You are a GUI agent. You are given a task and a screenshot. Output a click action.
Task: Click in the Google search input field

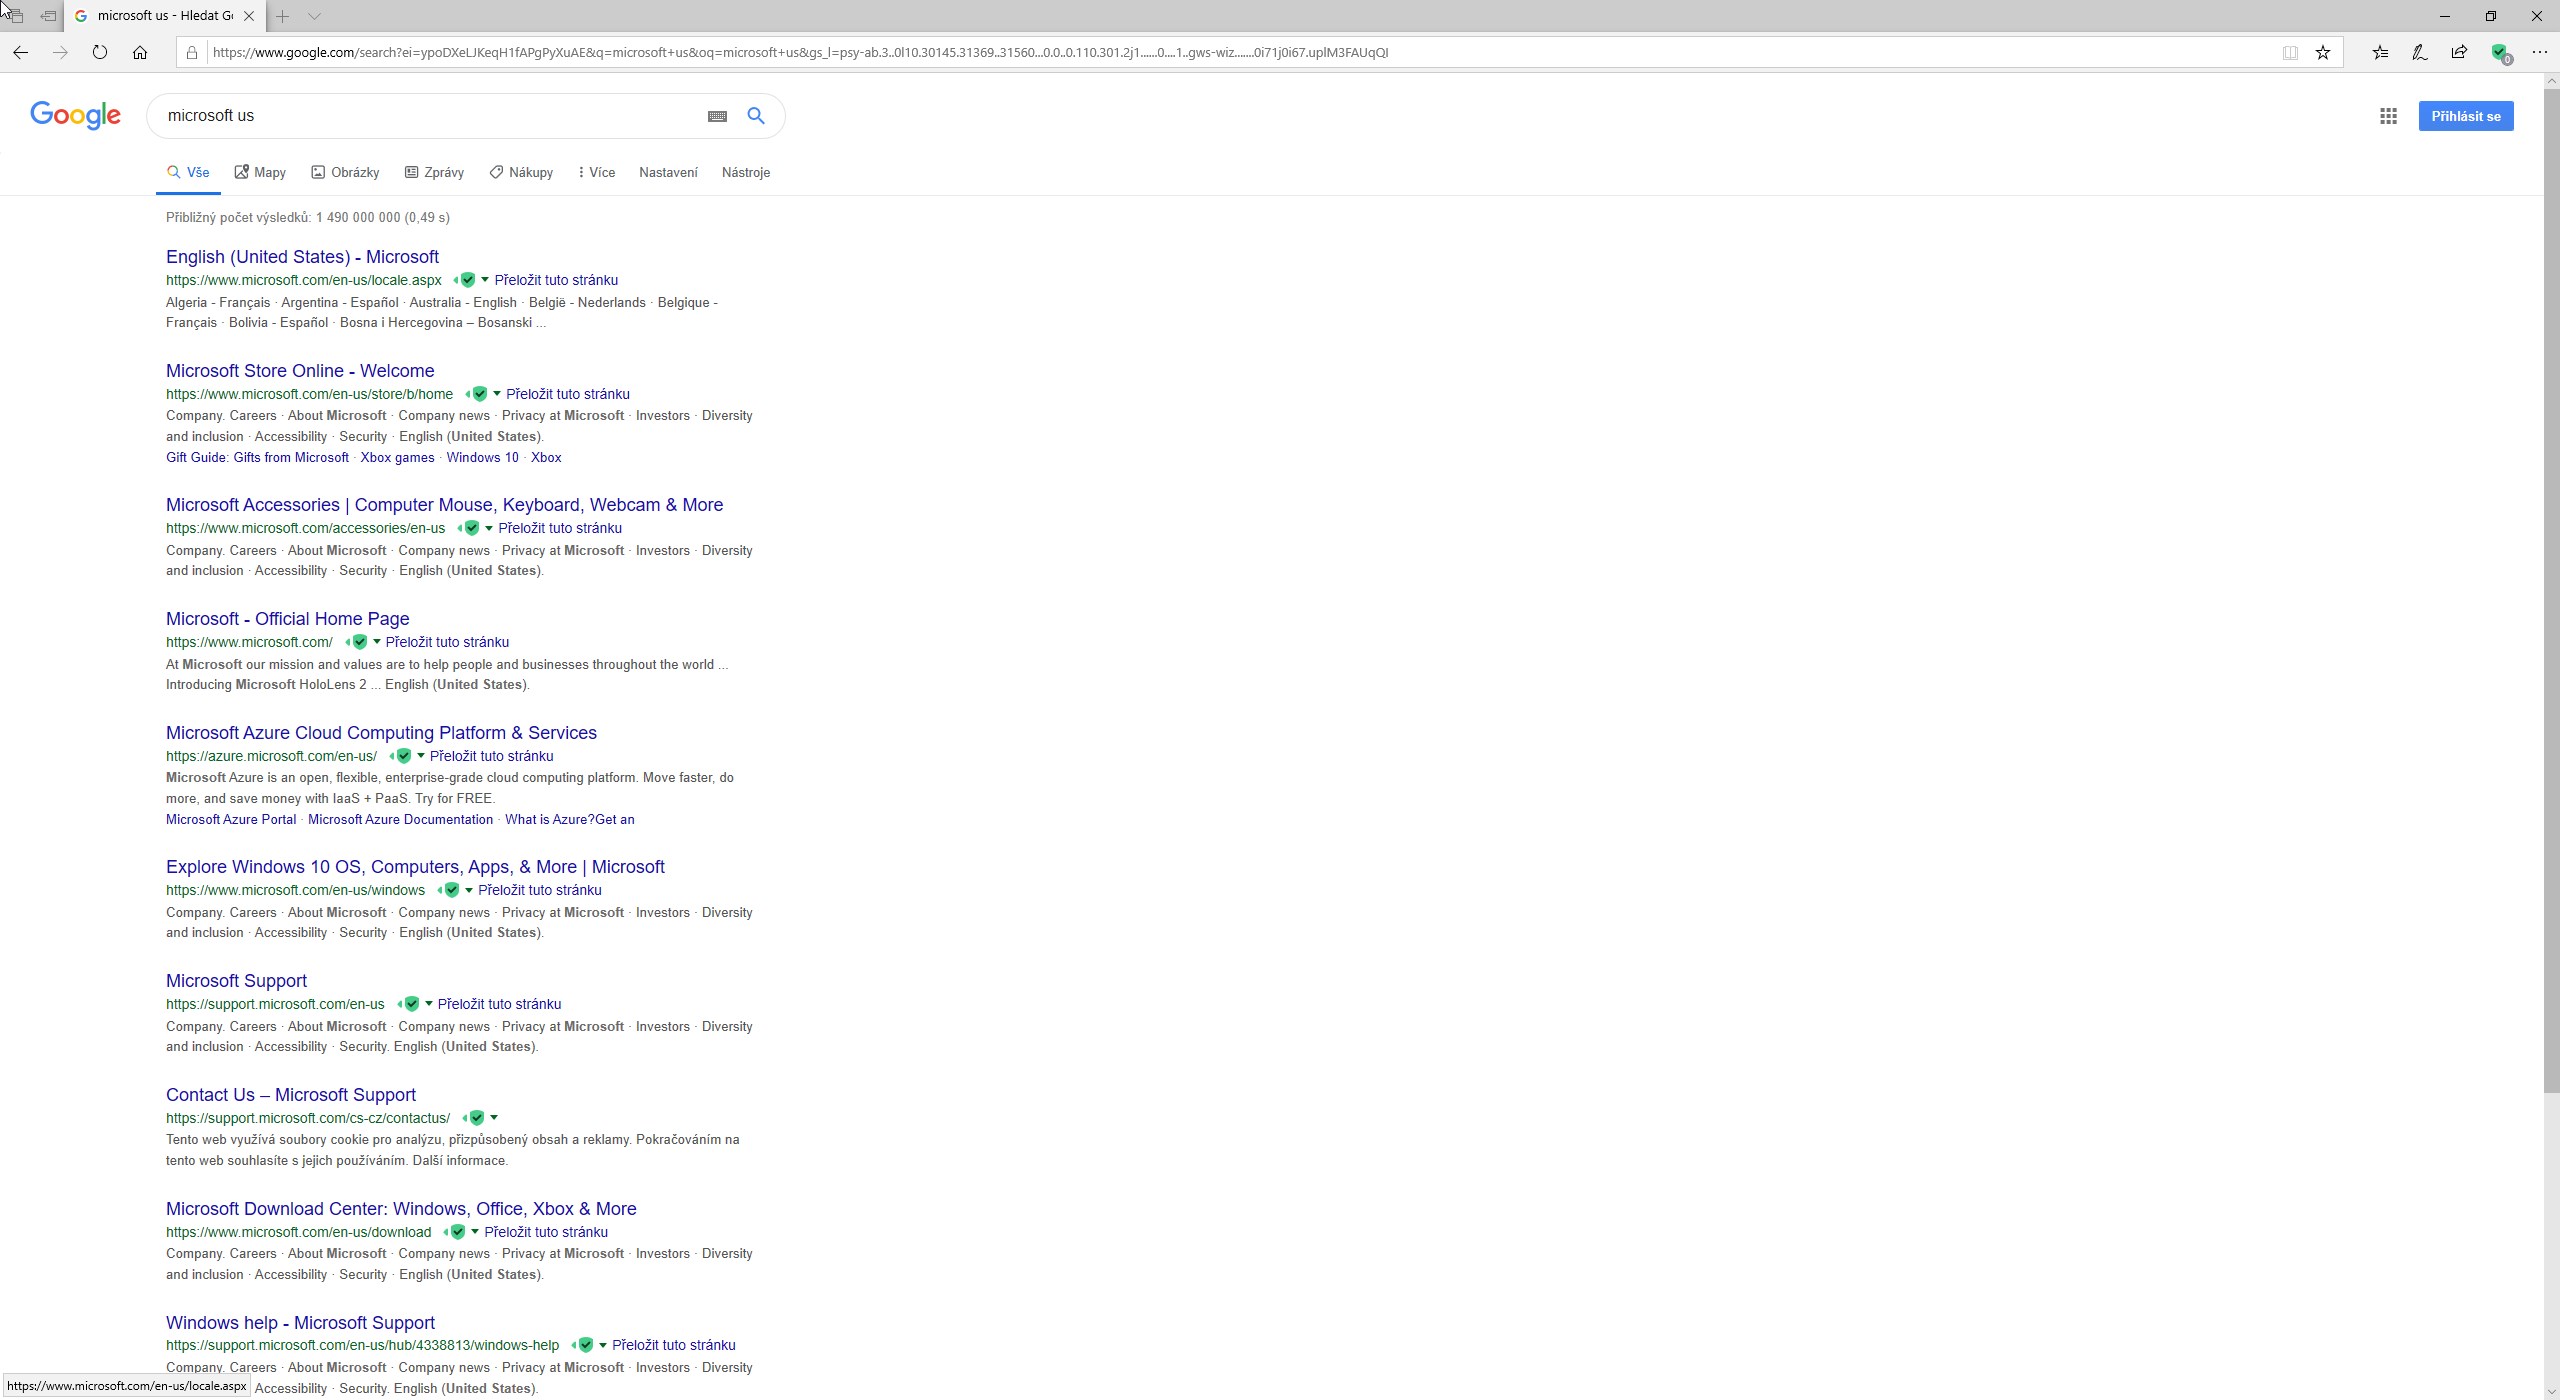(420, 116)
